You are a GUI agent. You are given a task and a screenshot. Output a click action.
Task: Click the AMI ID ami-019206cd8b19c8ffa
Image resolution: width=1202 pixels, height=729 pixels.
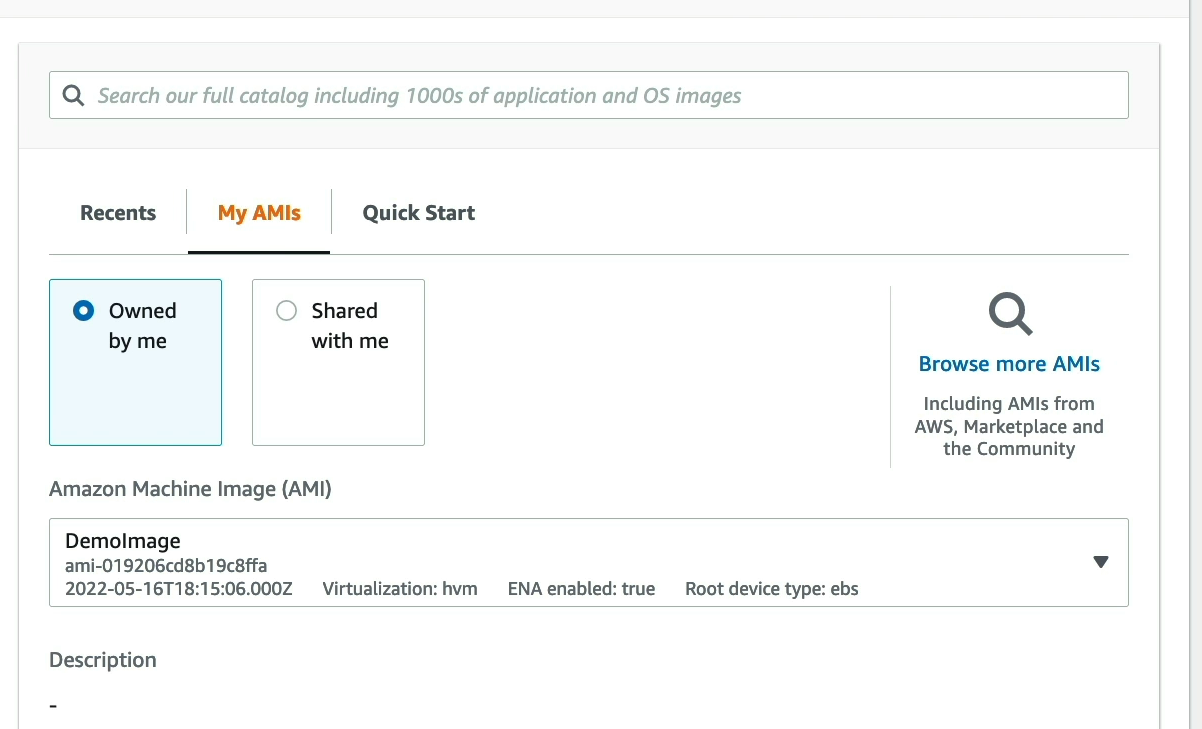[x=166, y=566]
